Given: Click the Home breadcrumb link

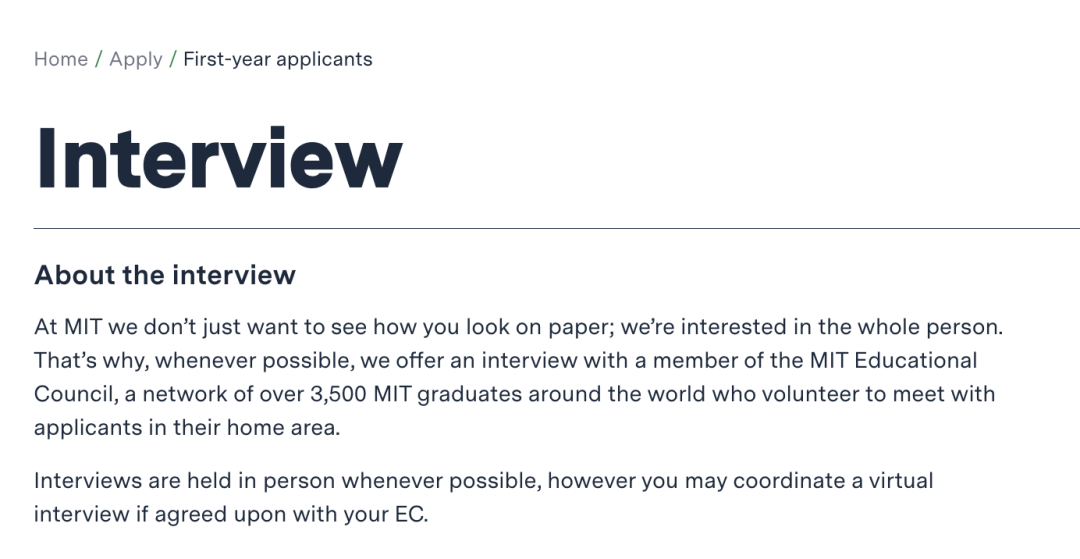Looking at the screenshot, I should pyautogui.click(x=61, y=59).
